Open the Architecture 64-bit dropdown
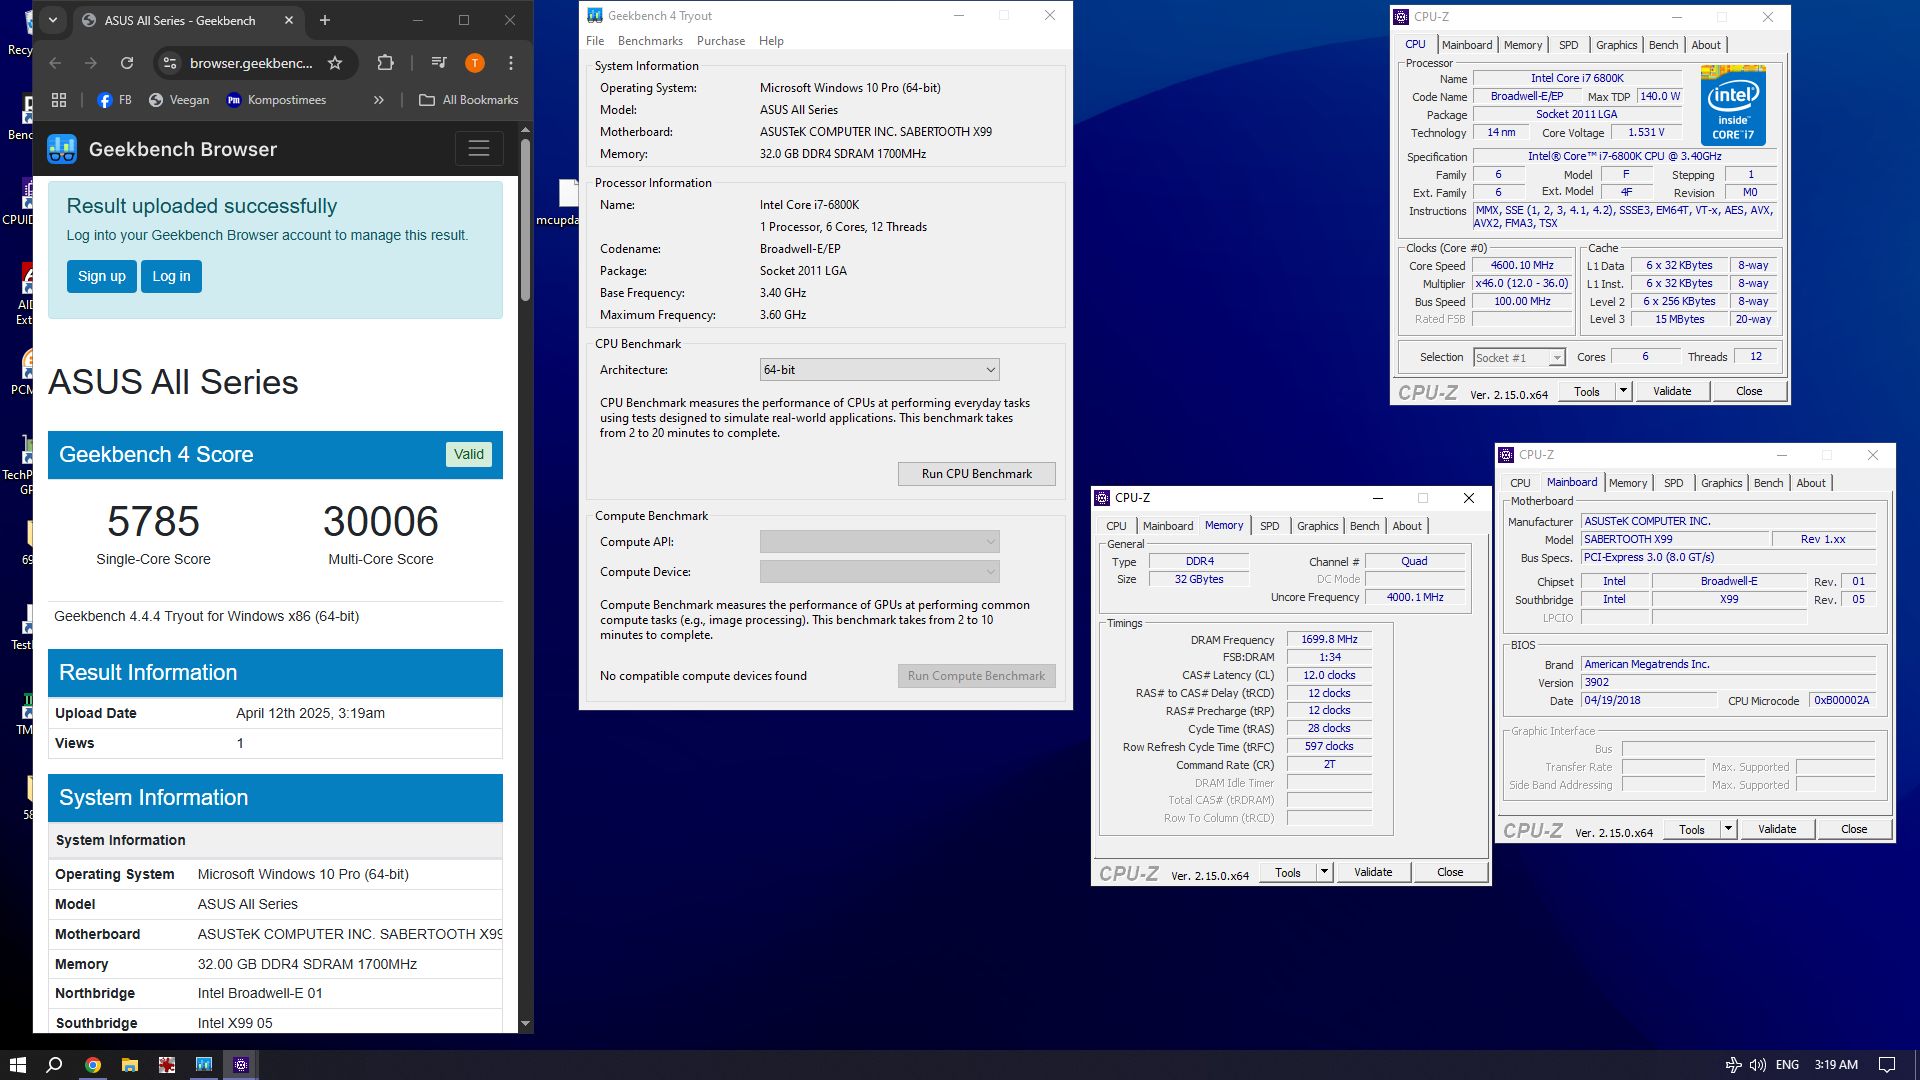Image resolution: width=1920 pixels, height=1080 pixels. click(880, 370)
